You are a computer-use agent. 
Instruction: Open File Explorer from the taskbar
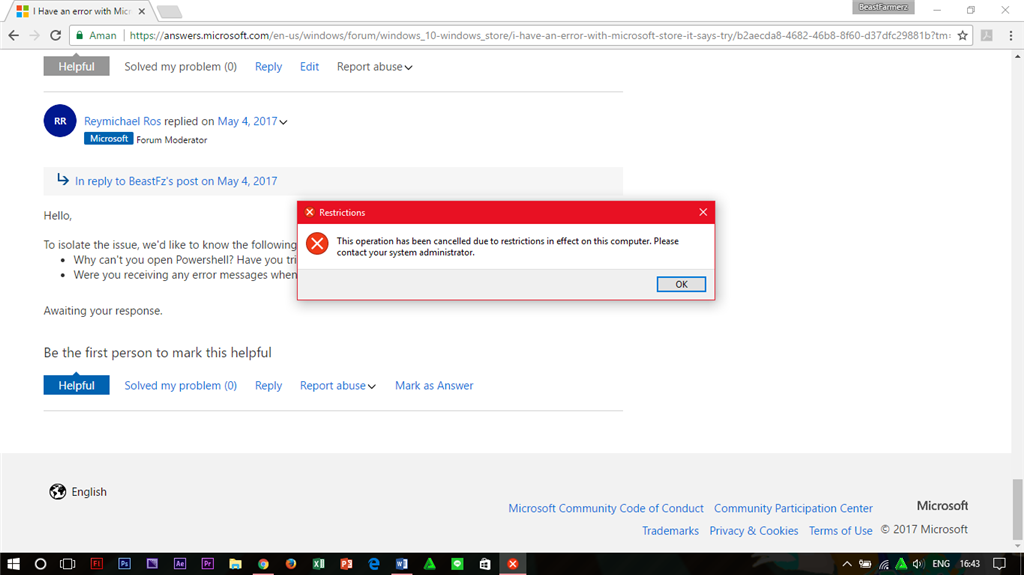[235, 564]
